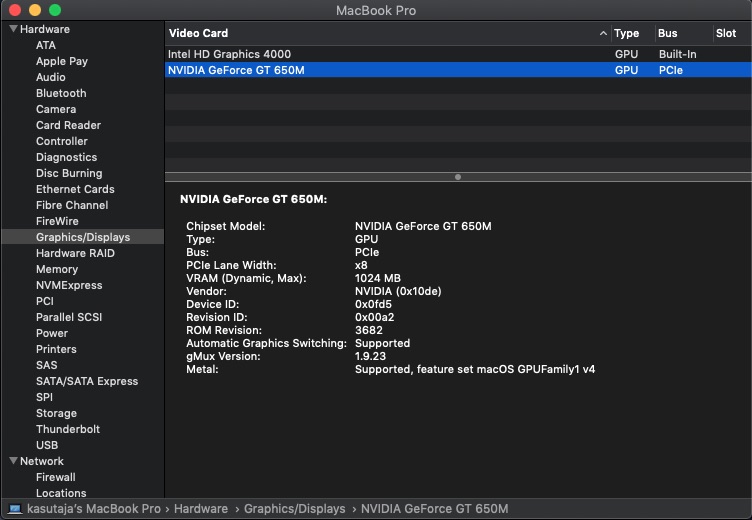Click the Network section header label
Screen dimensions: 752x520
coord(42,461)
